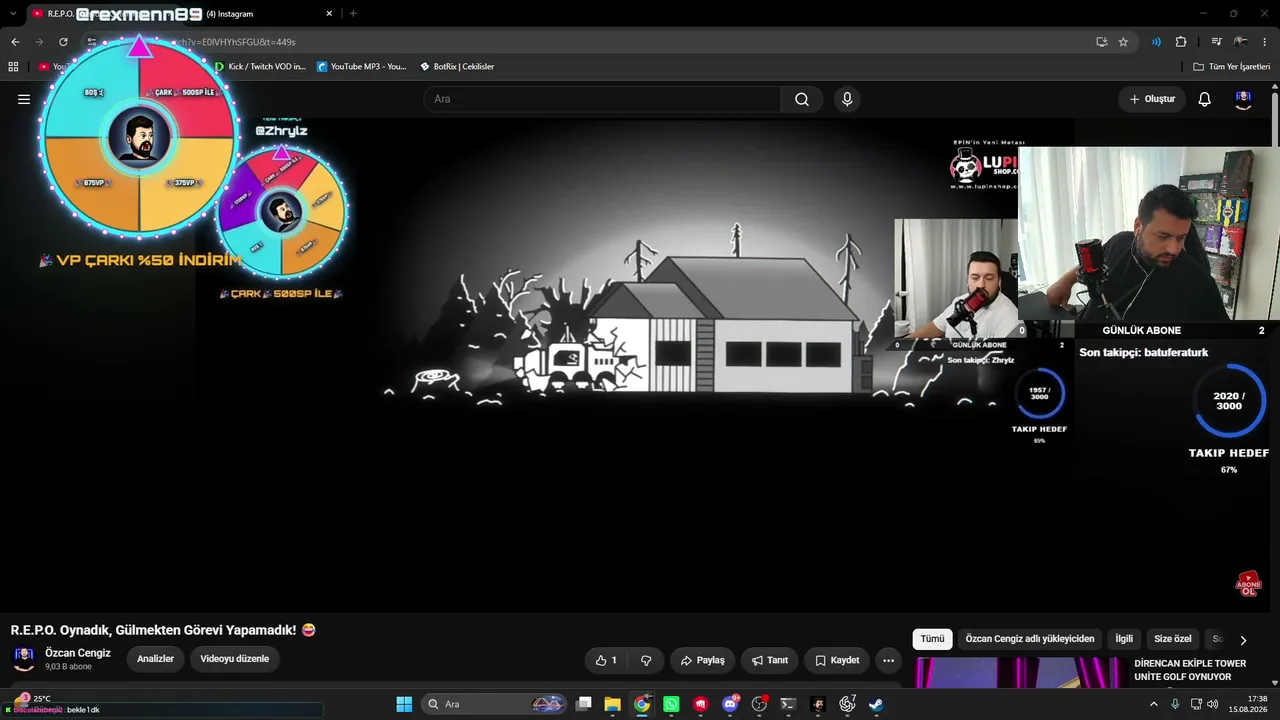Open Windows Start menu

pyautogui.click(x=404, y=704)
